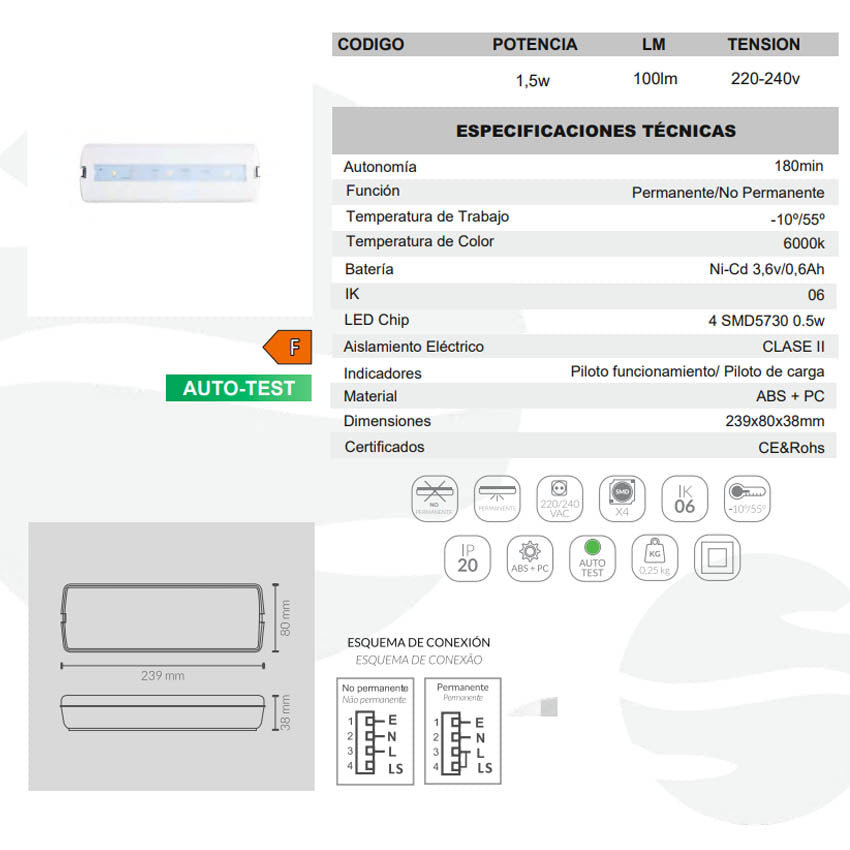Click the 'Material' row label
This screenshot has height=850, width=850.
[370, 396]
